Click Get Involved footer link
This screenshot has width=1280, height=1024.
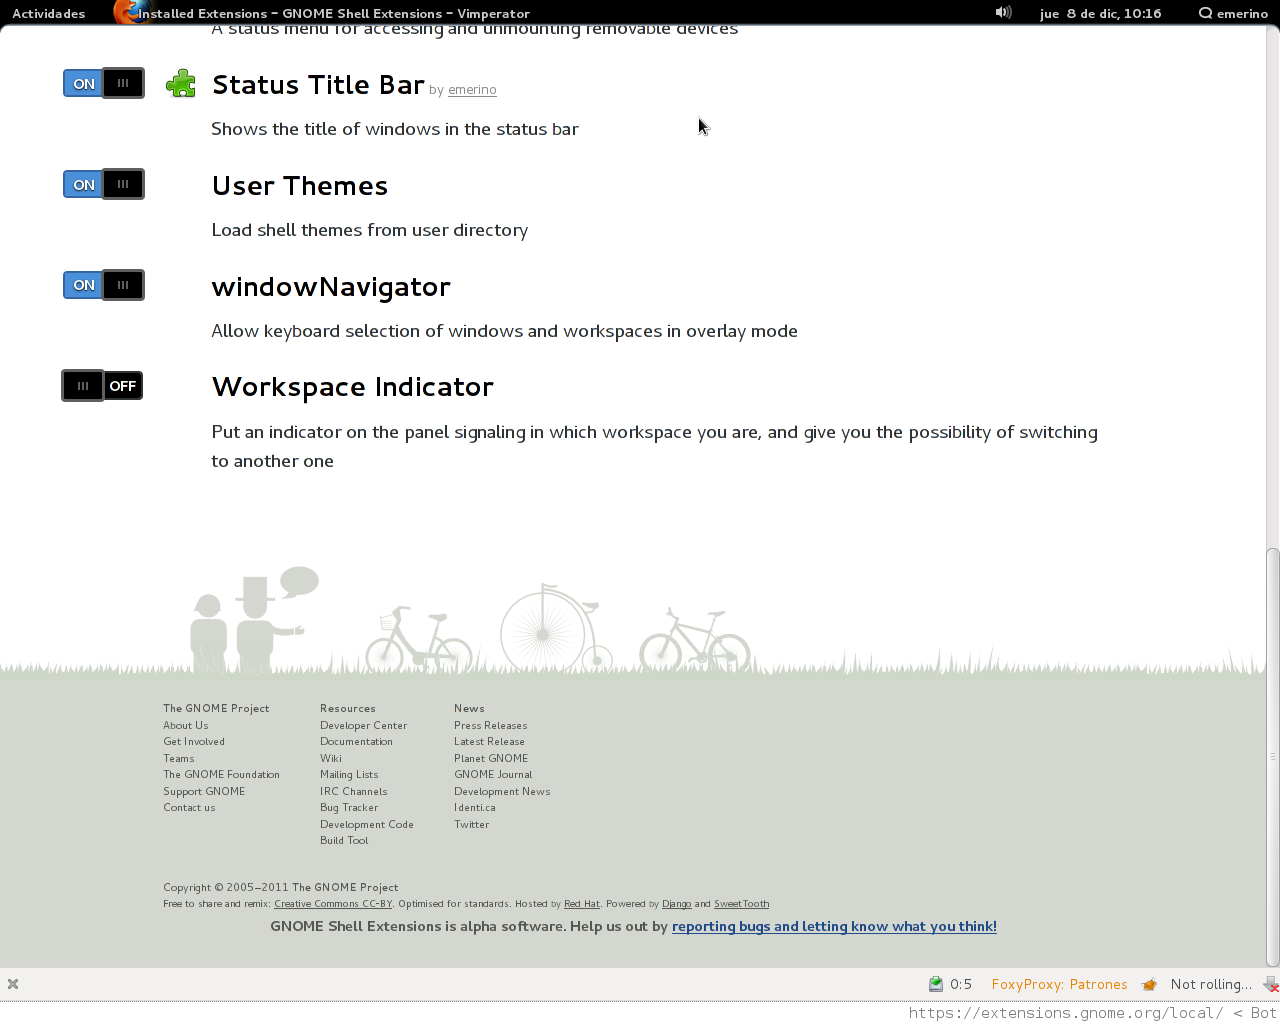(194, 742)
